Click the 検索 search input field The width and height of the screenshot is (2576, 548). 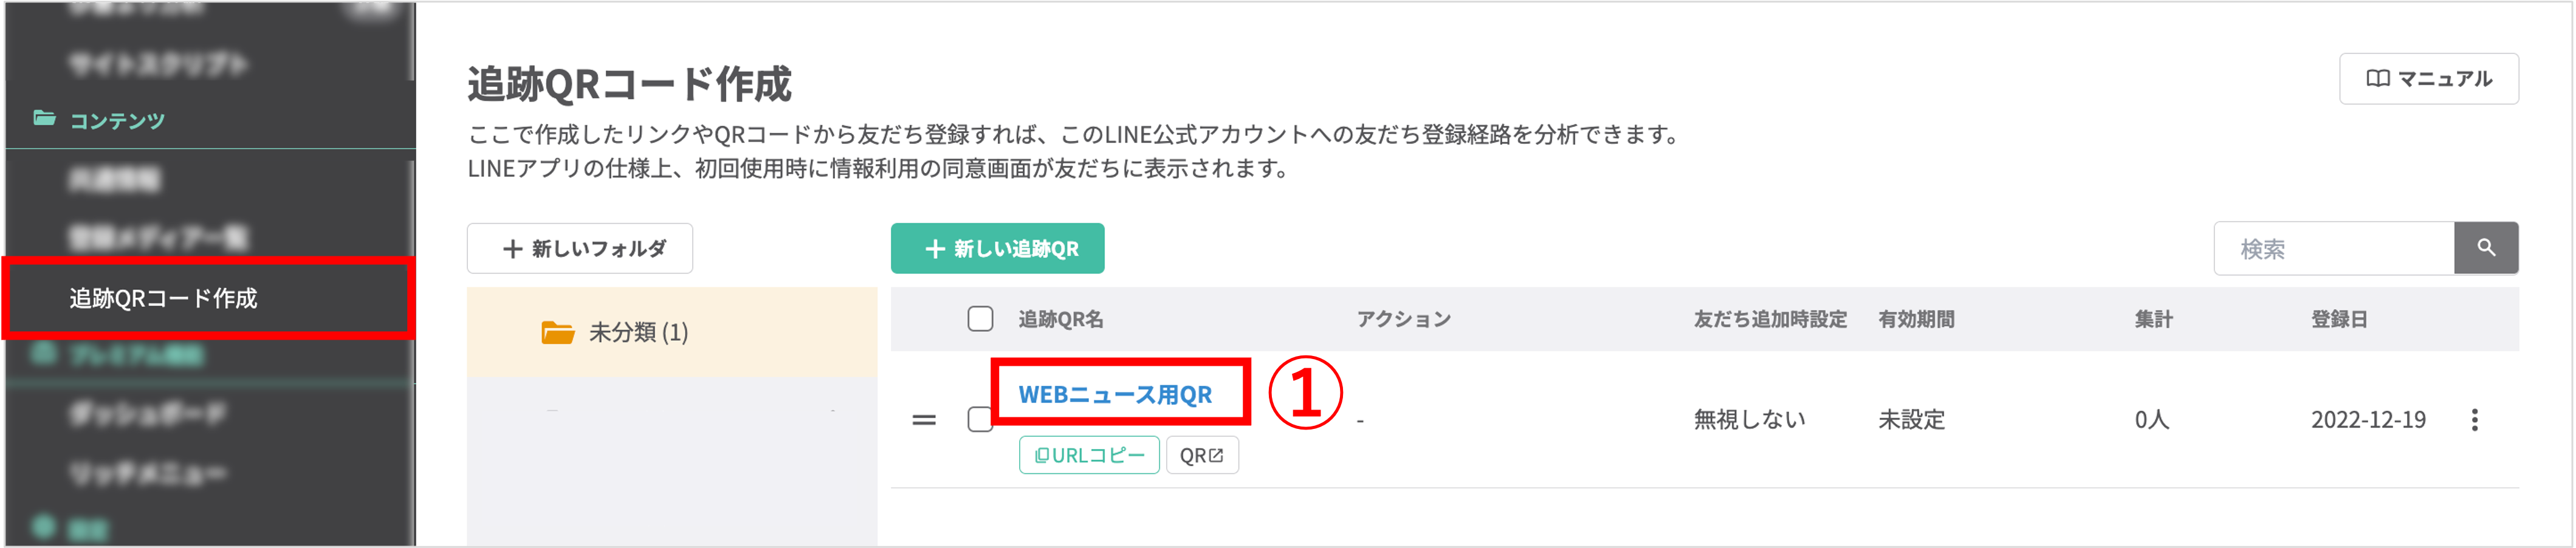click(x=2334, y=248)
